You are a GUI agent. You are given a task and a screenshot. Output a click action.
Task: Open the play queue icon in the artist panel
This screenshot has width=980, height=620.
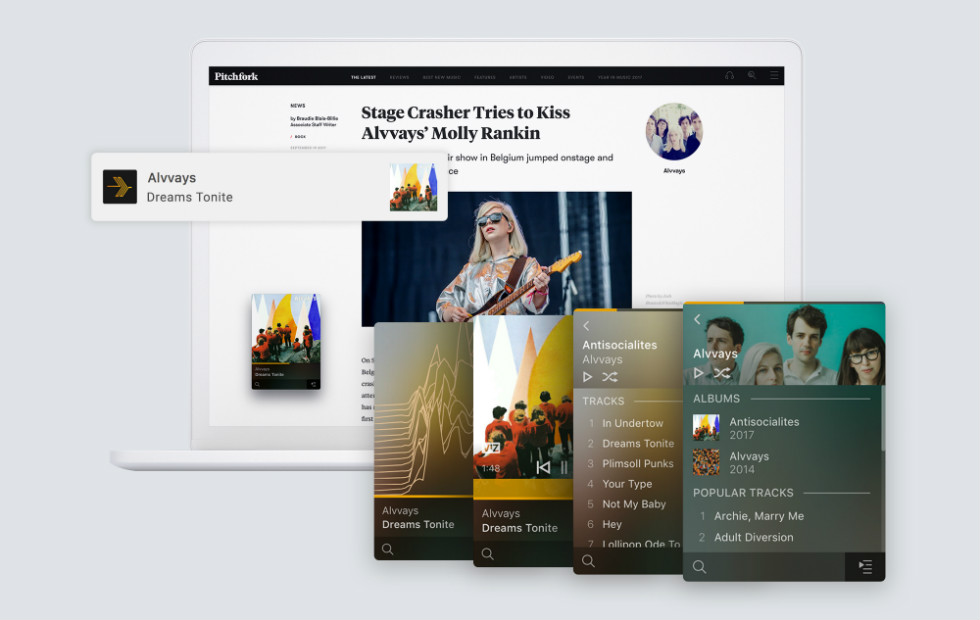[865, 567]
